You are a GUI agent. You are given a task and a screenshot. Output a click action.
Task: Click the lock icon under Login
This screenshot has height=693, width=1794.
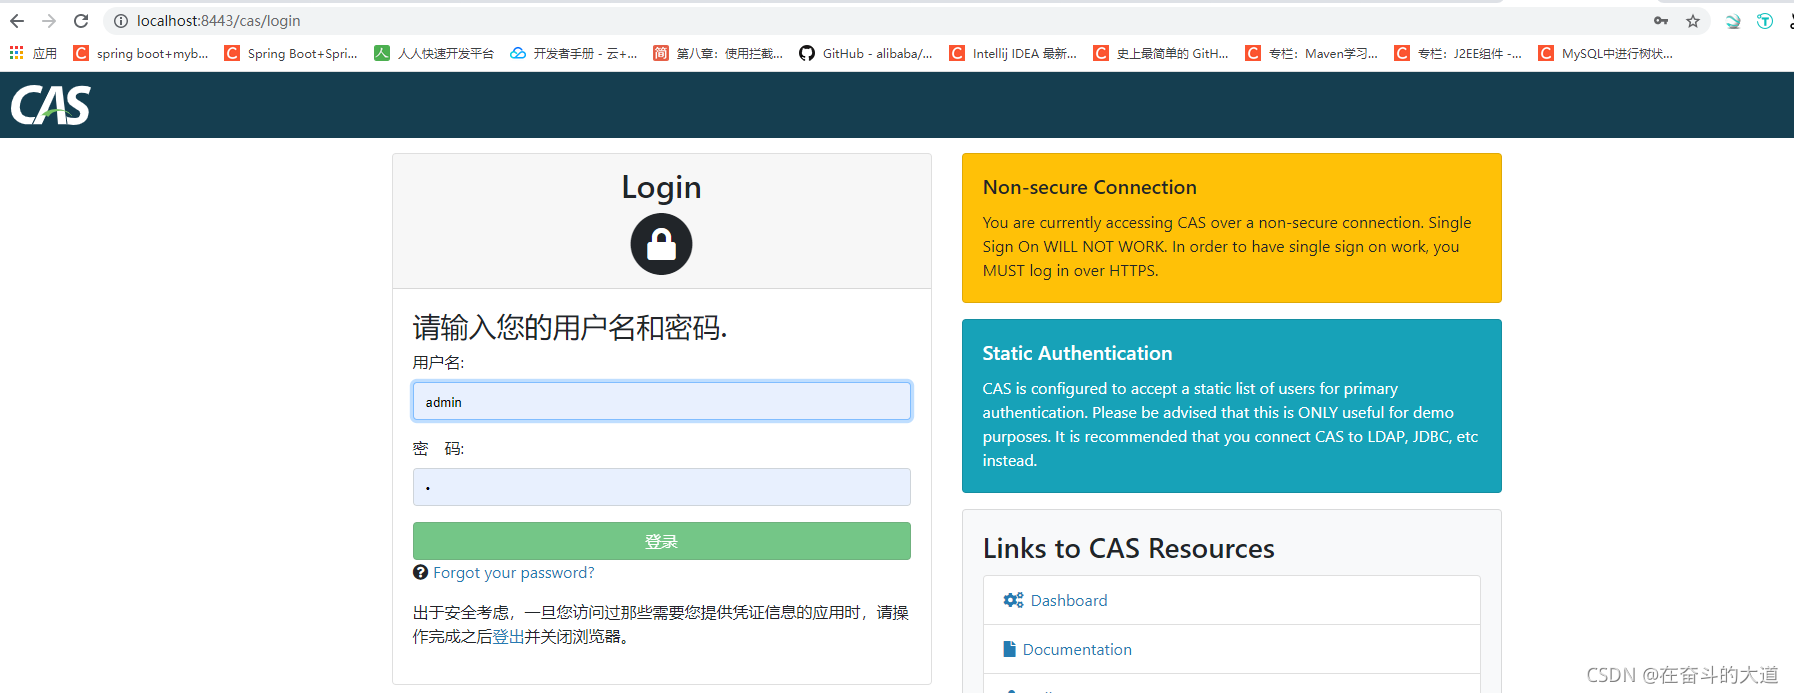pos(661,244)
